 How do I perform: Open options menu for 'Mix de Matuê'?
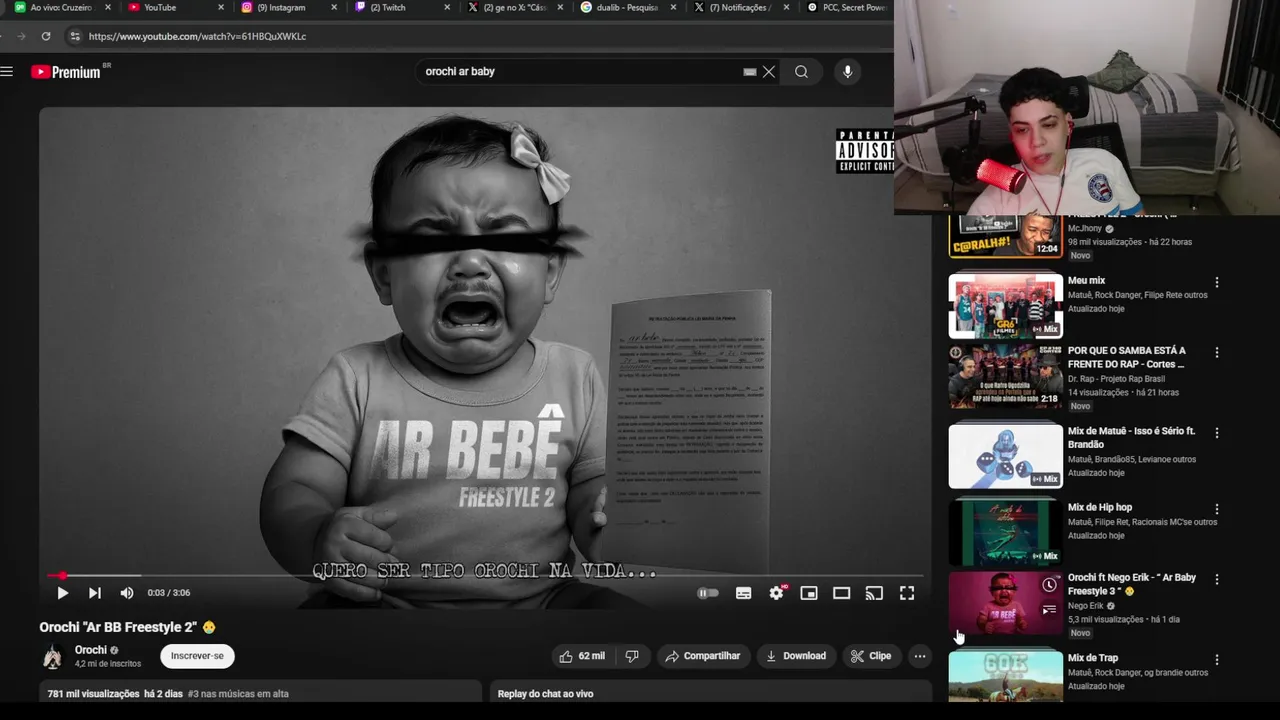1217,433
